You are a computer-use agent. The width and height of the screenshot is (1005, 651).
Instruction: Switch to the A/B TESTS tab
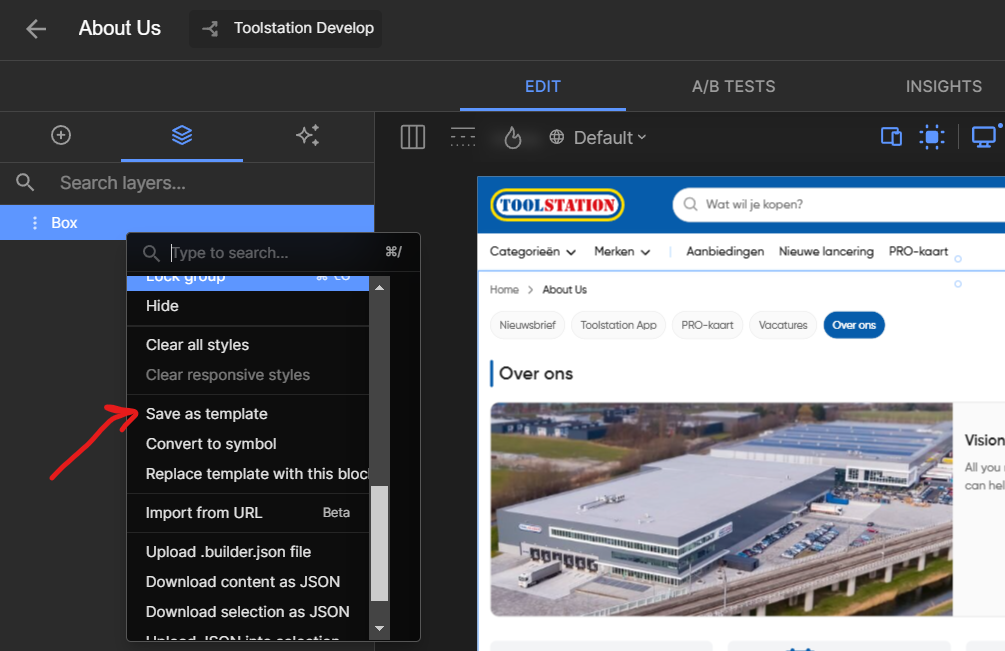click(733, 86)
